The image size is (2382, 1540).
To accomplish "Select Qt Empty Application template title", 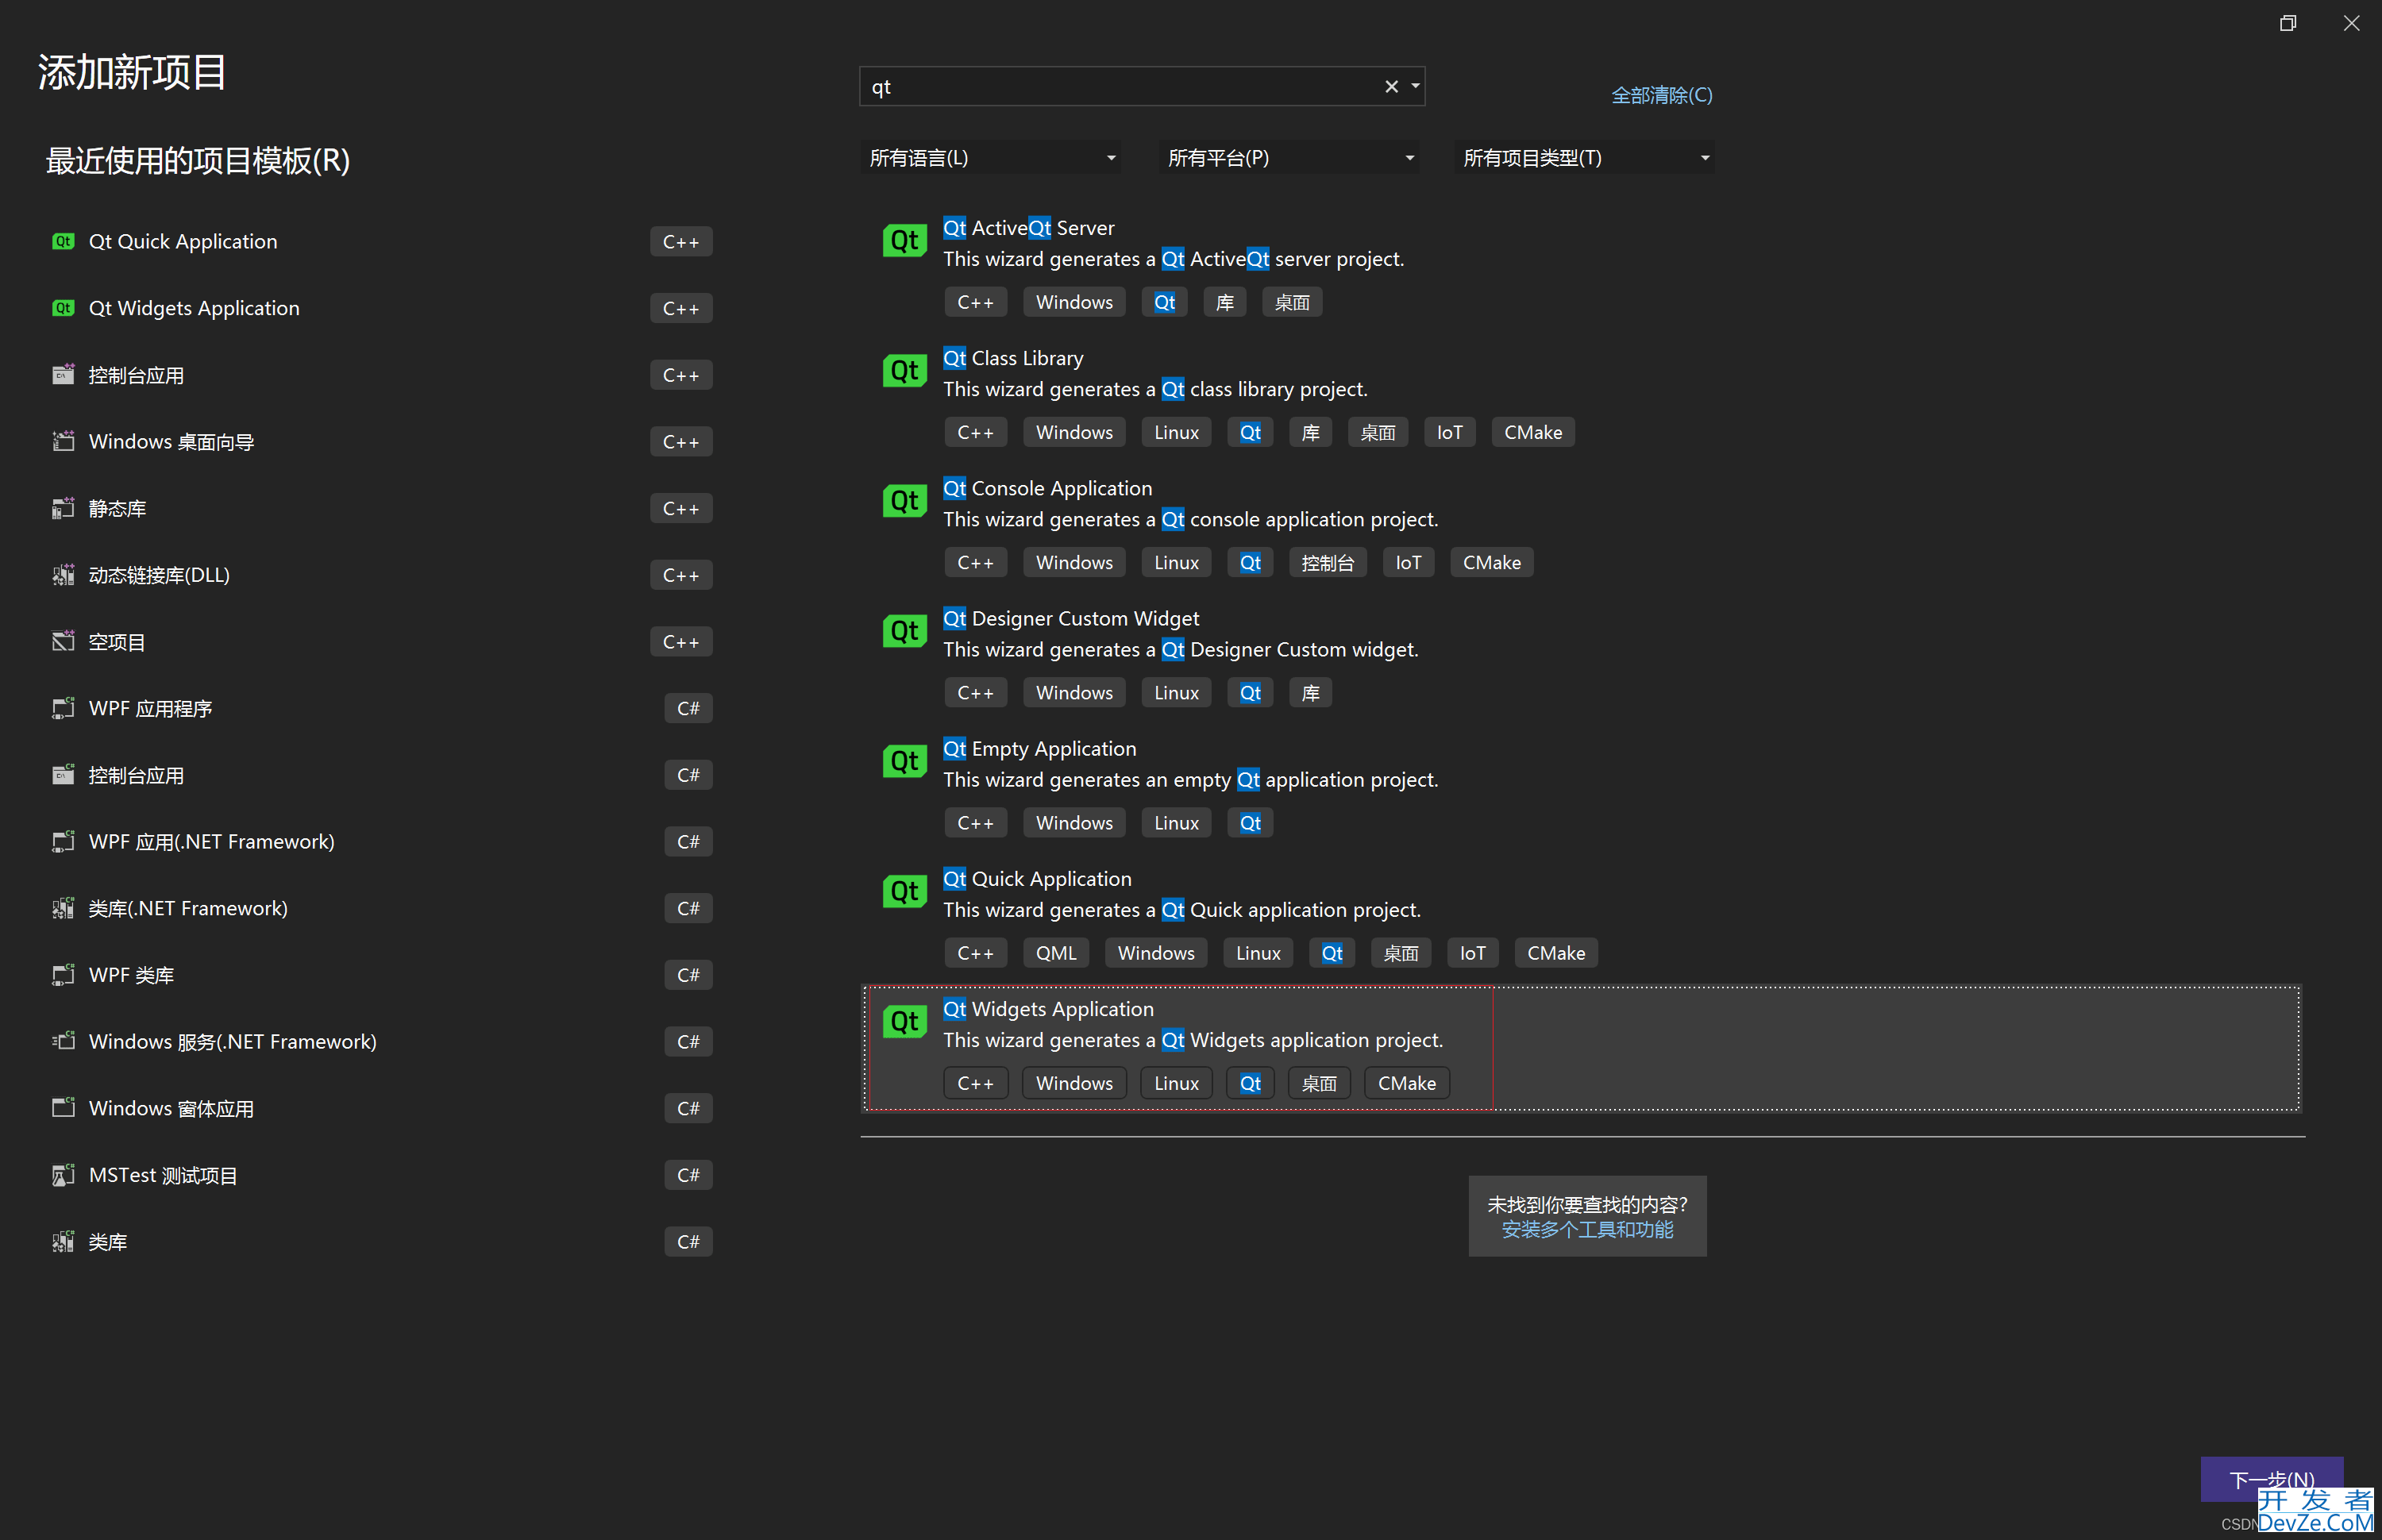I will (x=1039, y=748).
